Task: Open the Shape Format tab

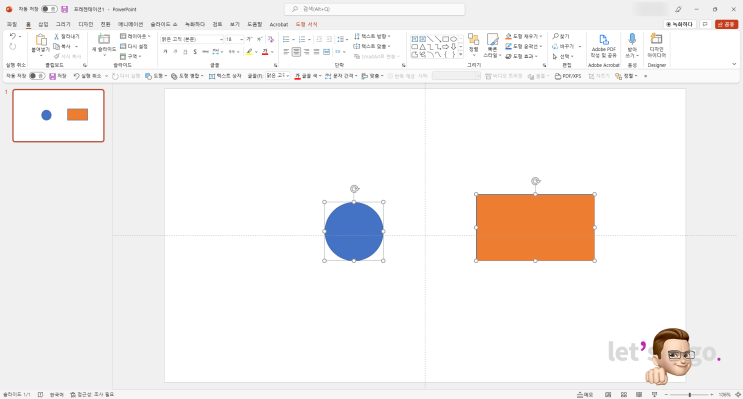Action: (x=307, y=24)
